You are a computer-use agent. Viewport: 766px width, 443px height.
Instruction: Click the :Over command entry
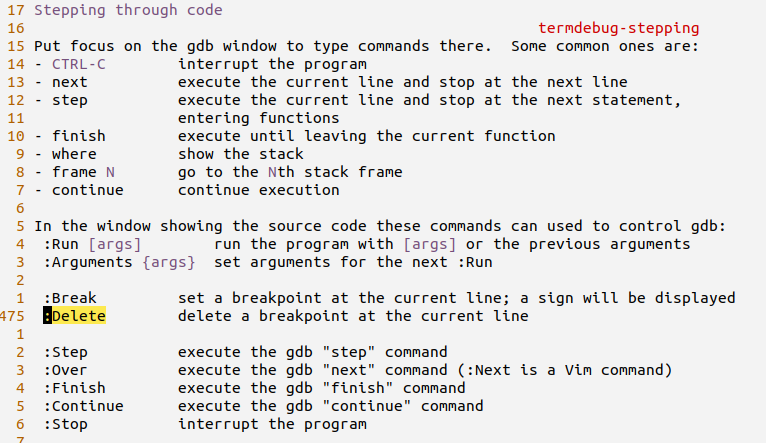(x=65, y=370)
